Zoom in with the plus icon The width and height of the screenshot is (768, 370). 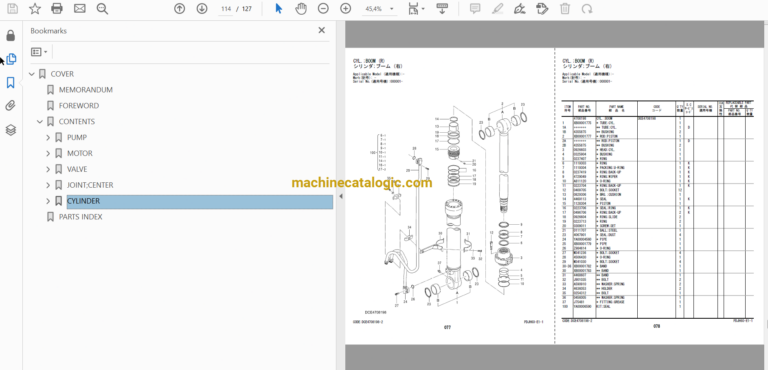[346, 8]
